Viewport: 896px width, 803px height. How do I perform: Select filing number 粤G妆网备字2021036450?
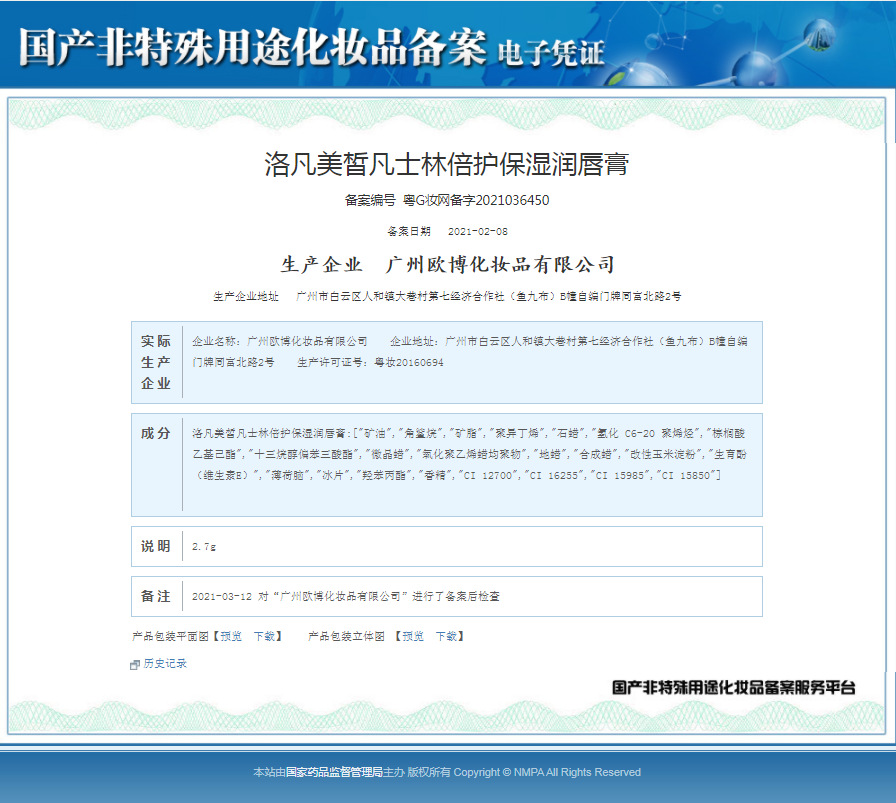[x=476, y=200]
